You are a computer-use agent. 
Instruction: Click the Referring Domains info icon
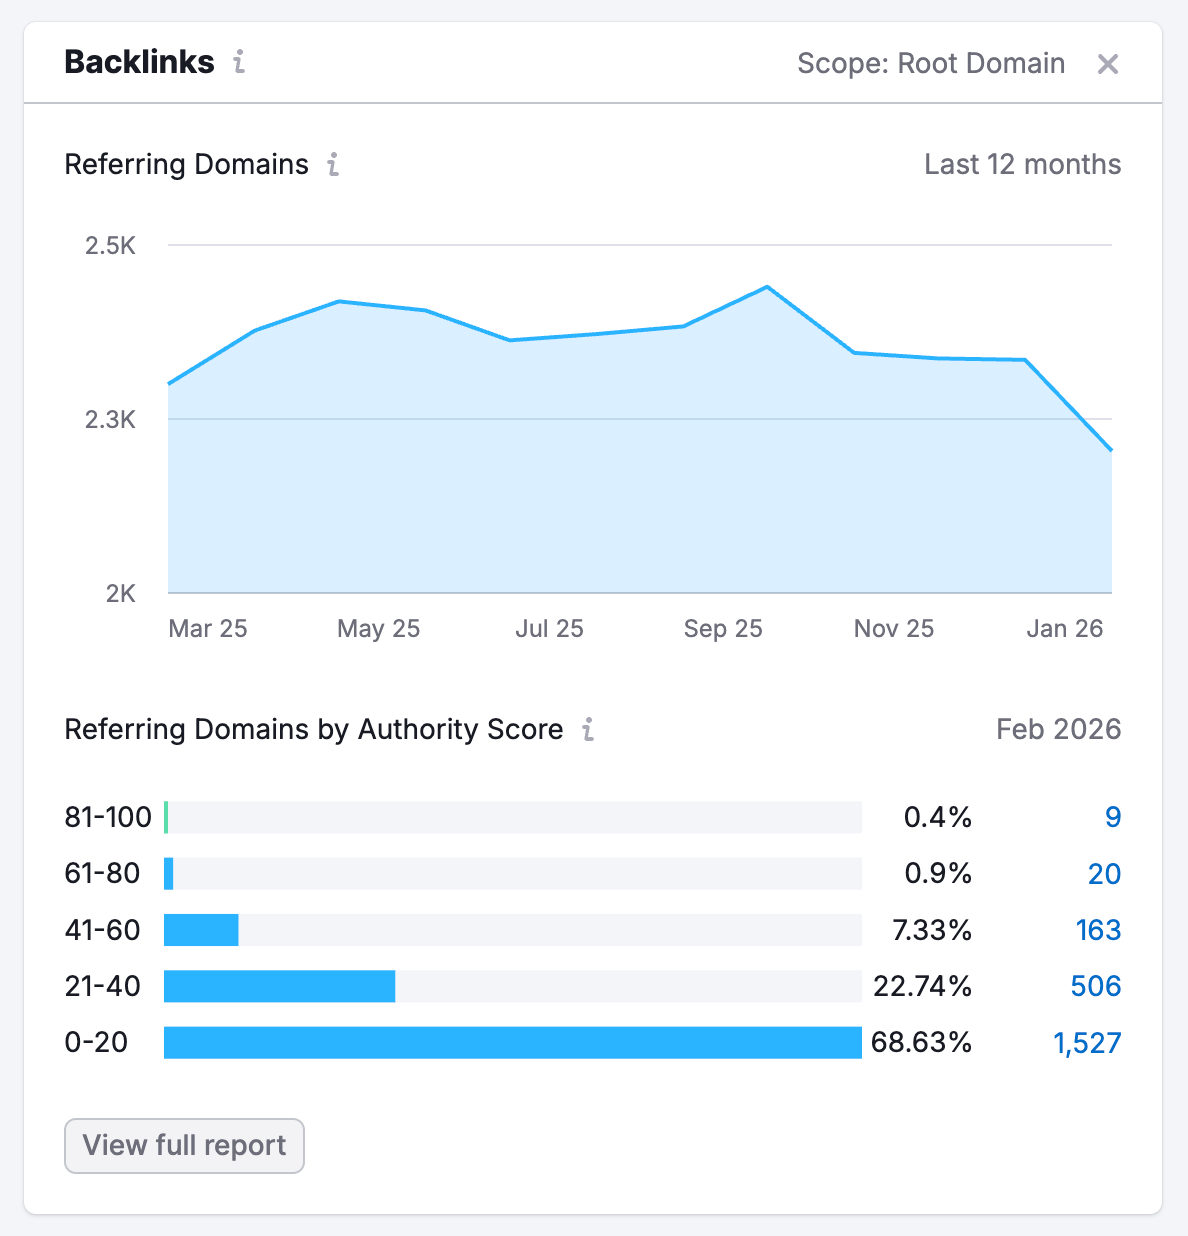(332, 165)
